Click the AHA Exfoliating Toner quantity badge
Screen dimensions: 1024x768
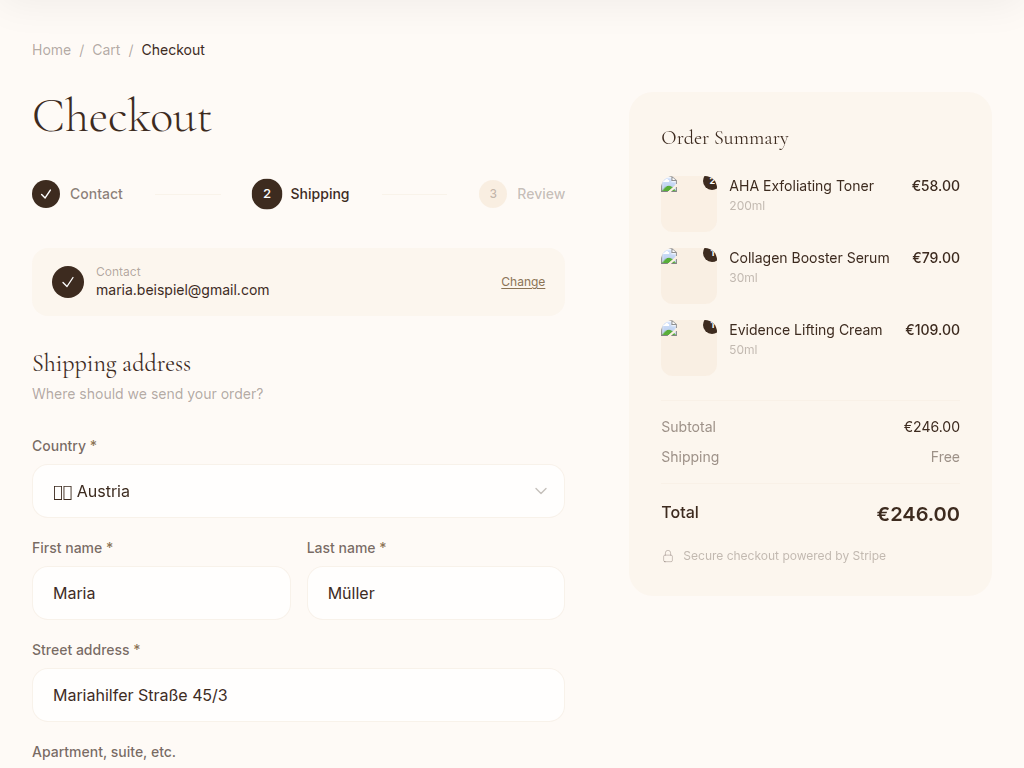tap(710, 183)
